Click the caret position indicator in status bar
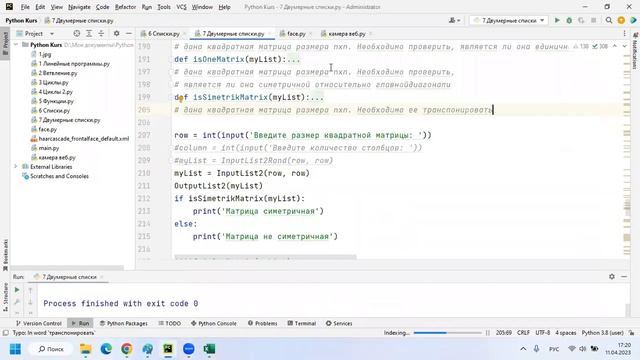 [504, 333]
